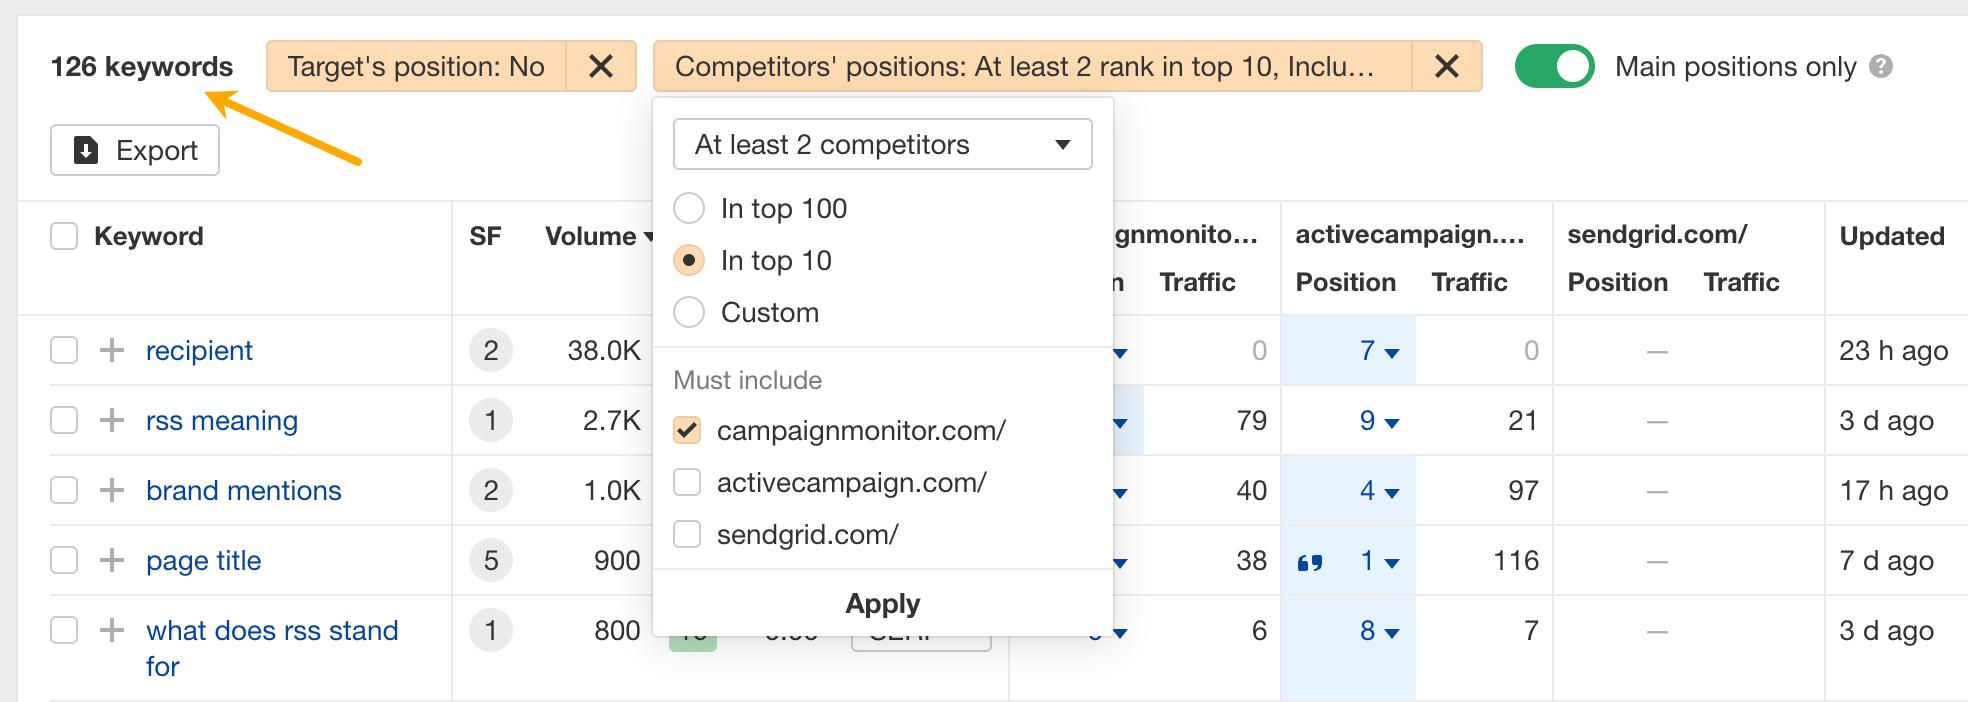Image resolution: width=1968 pixels, height=702 pixels.
Task: Open the "At least 2 competitors" dropdown
Action: (881, 144)
